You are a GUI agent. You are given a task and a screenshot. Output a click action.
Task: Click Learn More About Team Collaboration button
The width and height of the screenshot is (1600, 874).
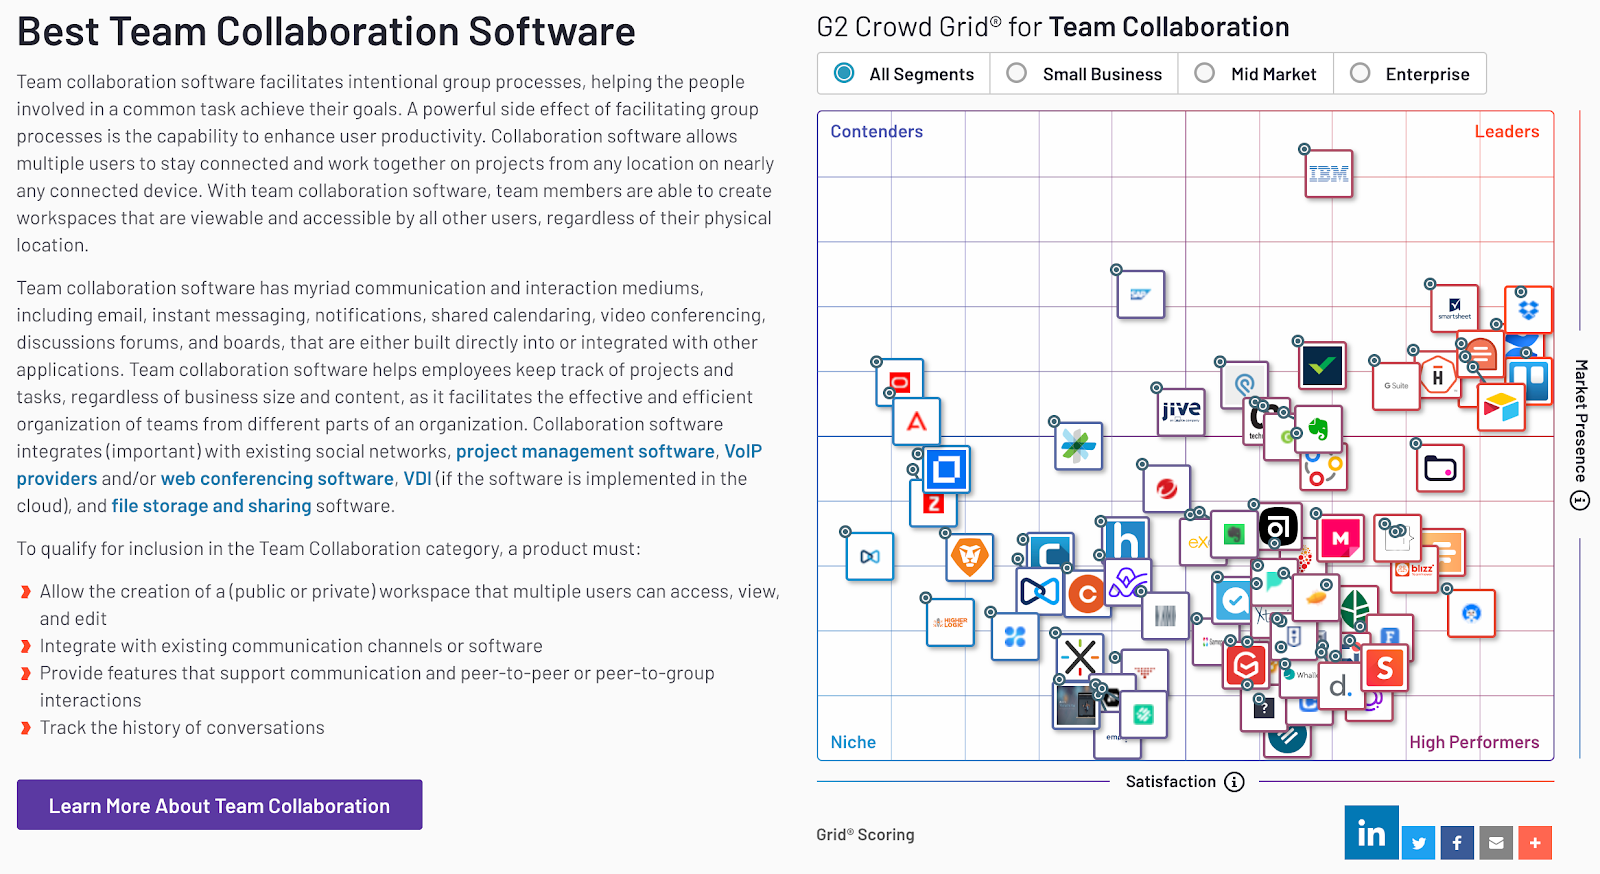[x=219, y=805]
